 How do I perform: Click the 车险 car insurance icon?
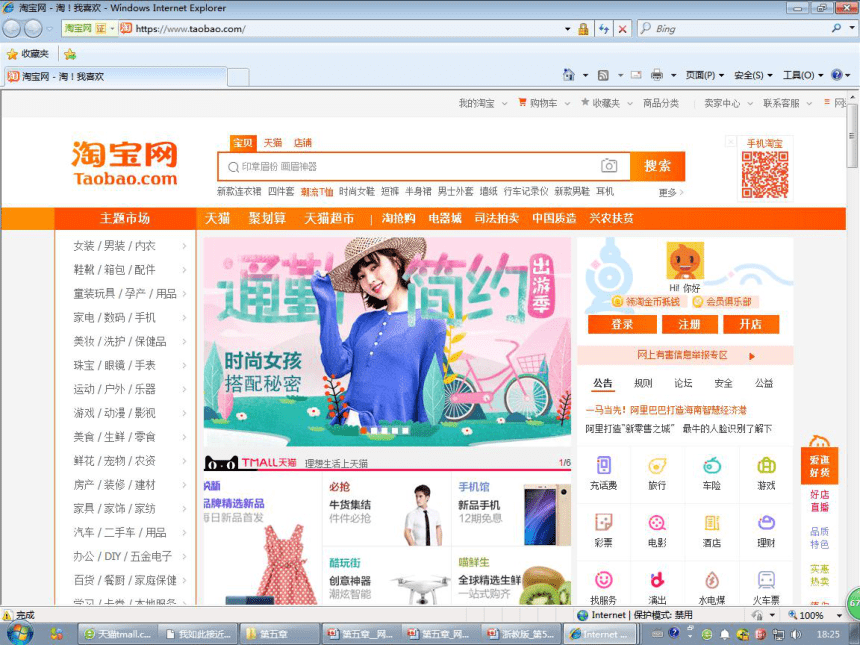tap(711, 466)
